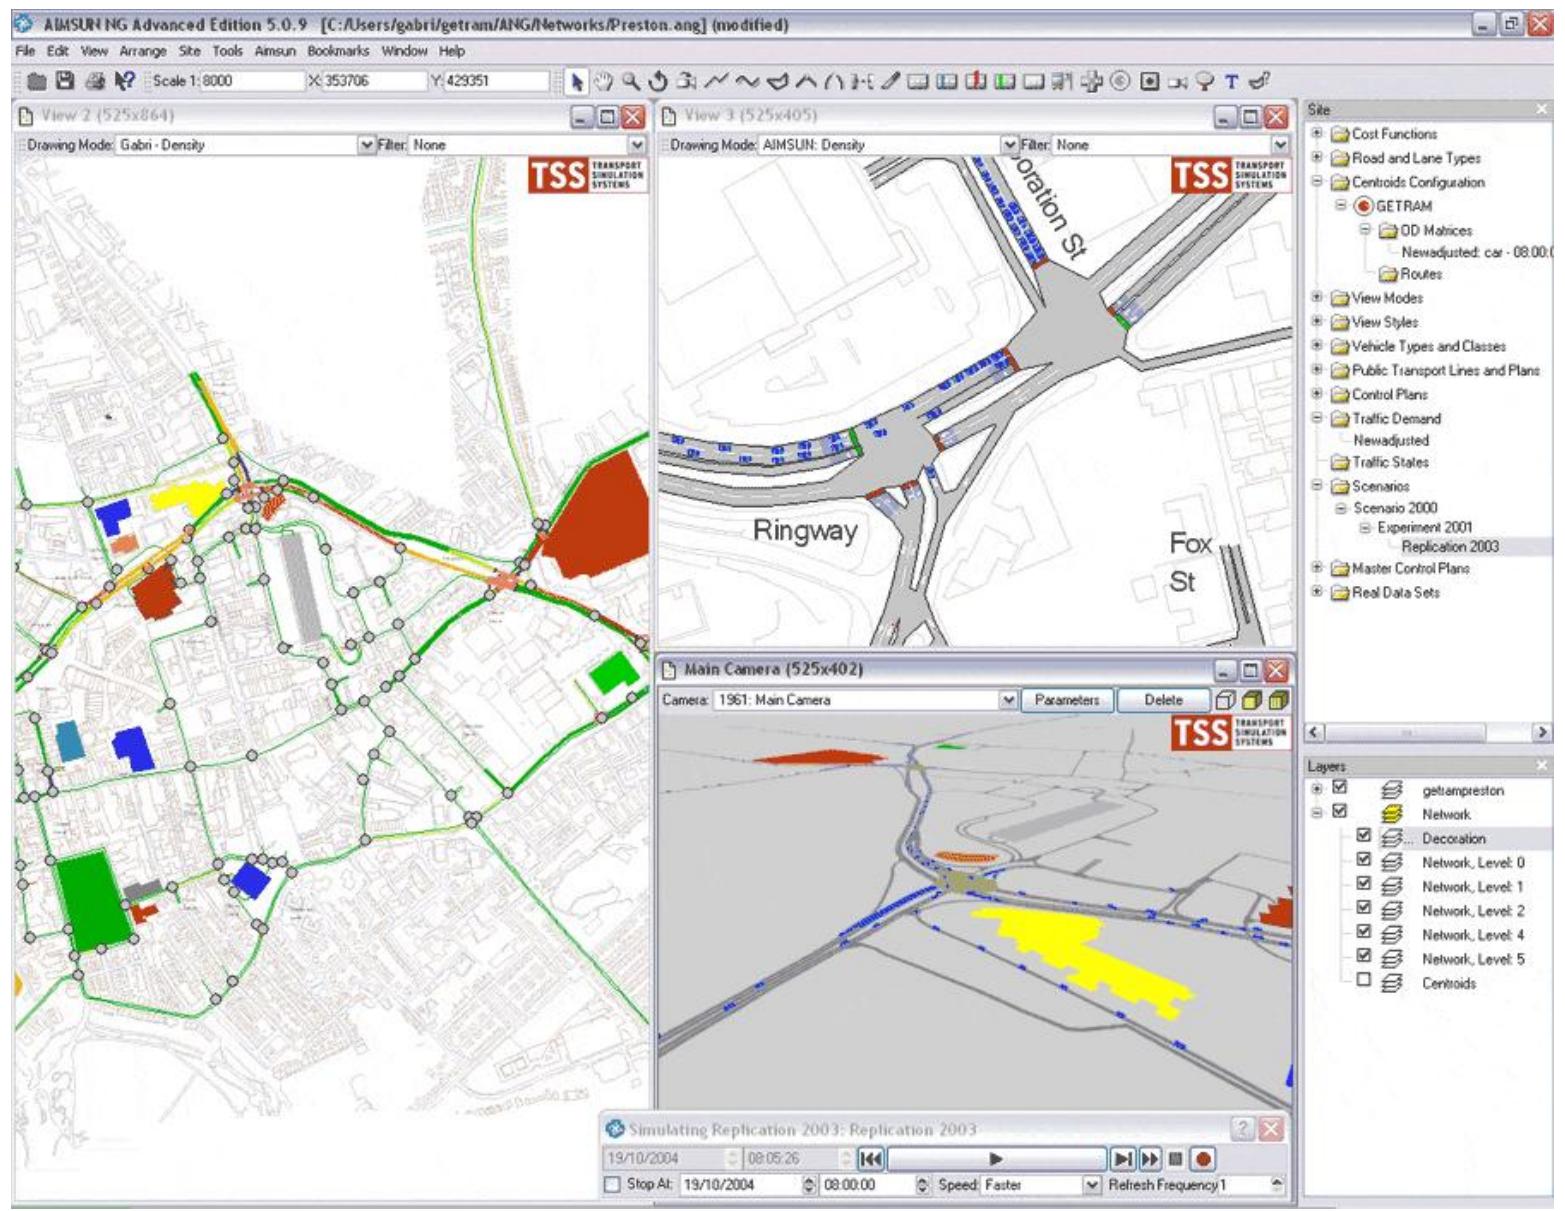Open the File menu
The width and height of the screenshot is (1565, 1211).
[25, 51]
